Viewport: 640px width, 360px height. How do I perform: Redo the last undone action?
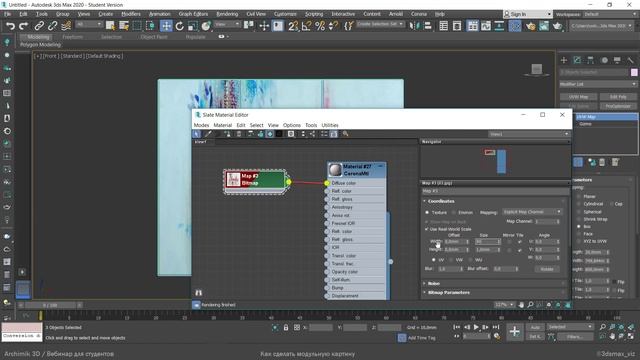point(23,26)
